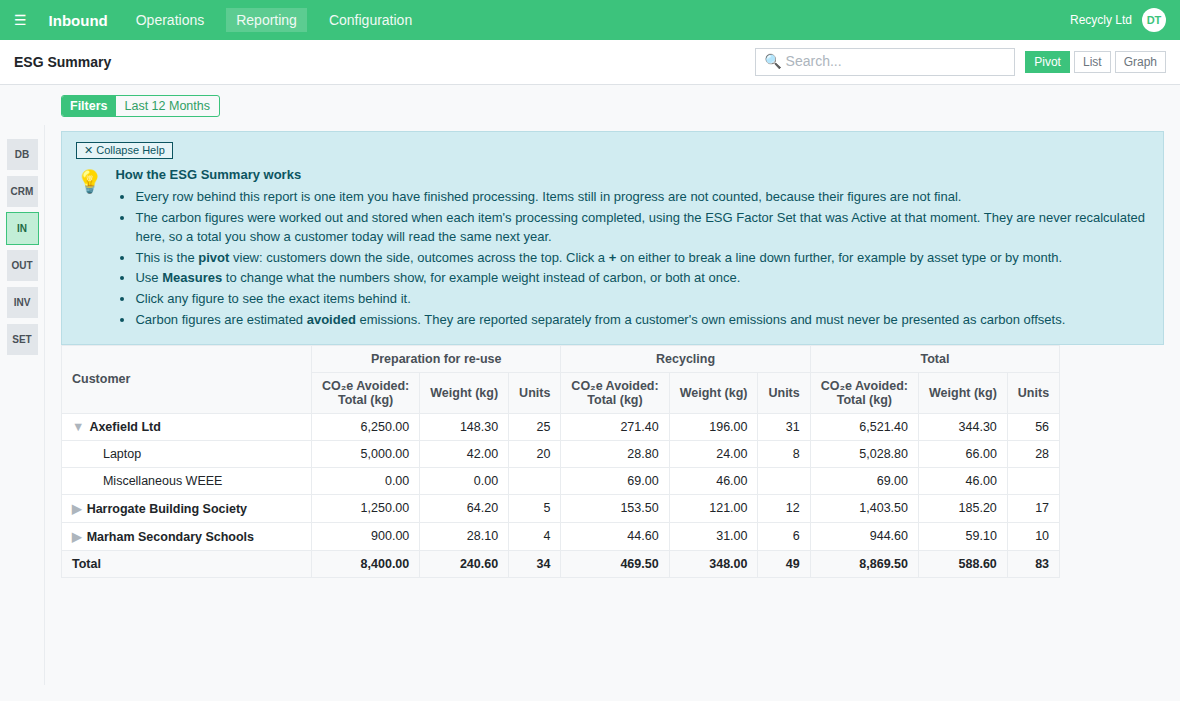This screenshot has width=1180, height=701.
Task: Click the How the ESG Summary works heading
Action: [208, 175]
